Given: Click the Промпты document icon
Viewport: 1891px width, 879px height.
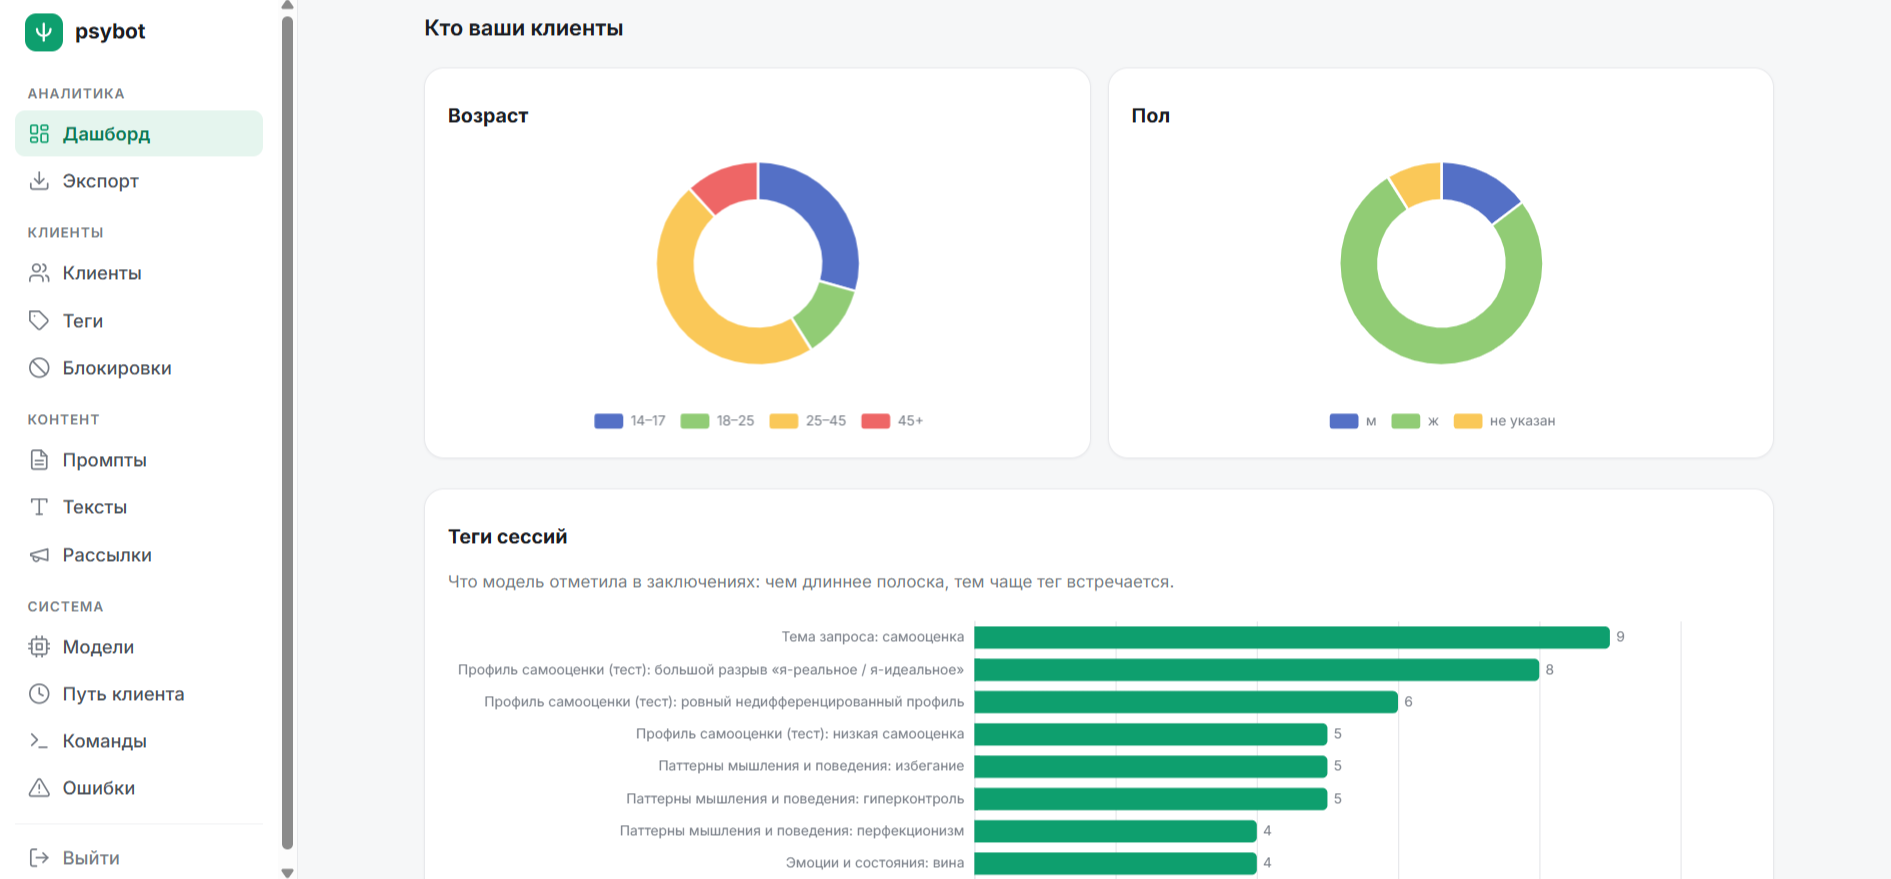Looking at the screenshot, I should point(39,460).
